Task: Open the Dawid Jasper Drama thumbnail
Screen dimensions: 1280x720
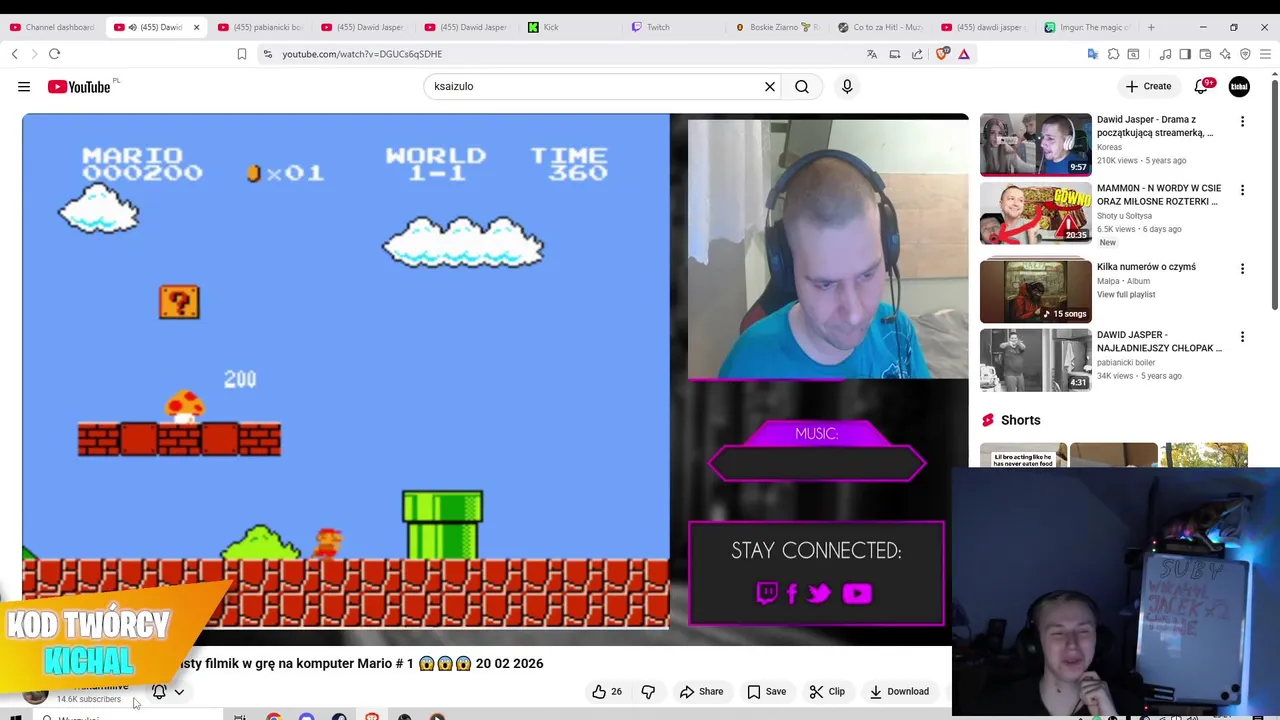Action: pyautogui.click(x=1036, y=145)
